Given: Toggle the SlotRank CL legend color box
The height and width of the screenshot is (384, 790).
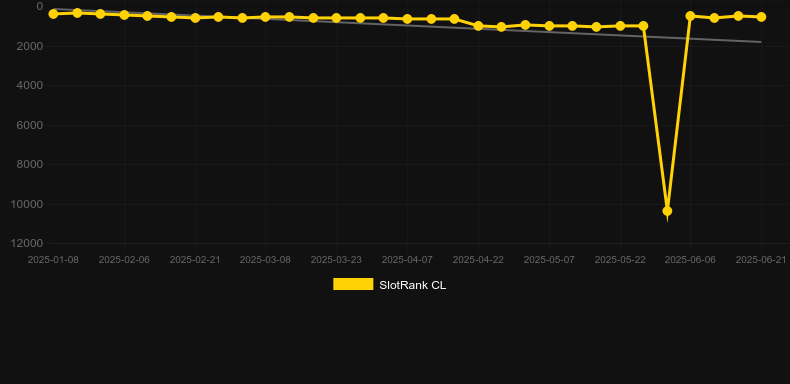Looking at the screenshot, I should click(353, 284).
